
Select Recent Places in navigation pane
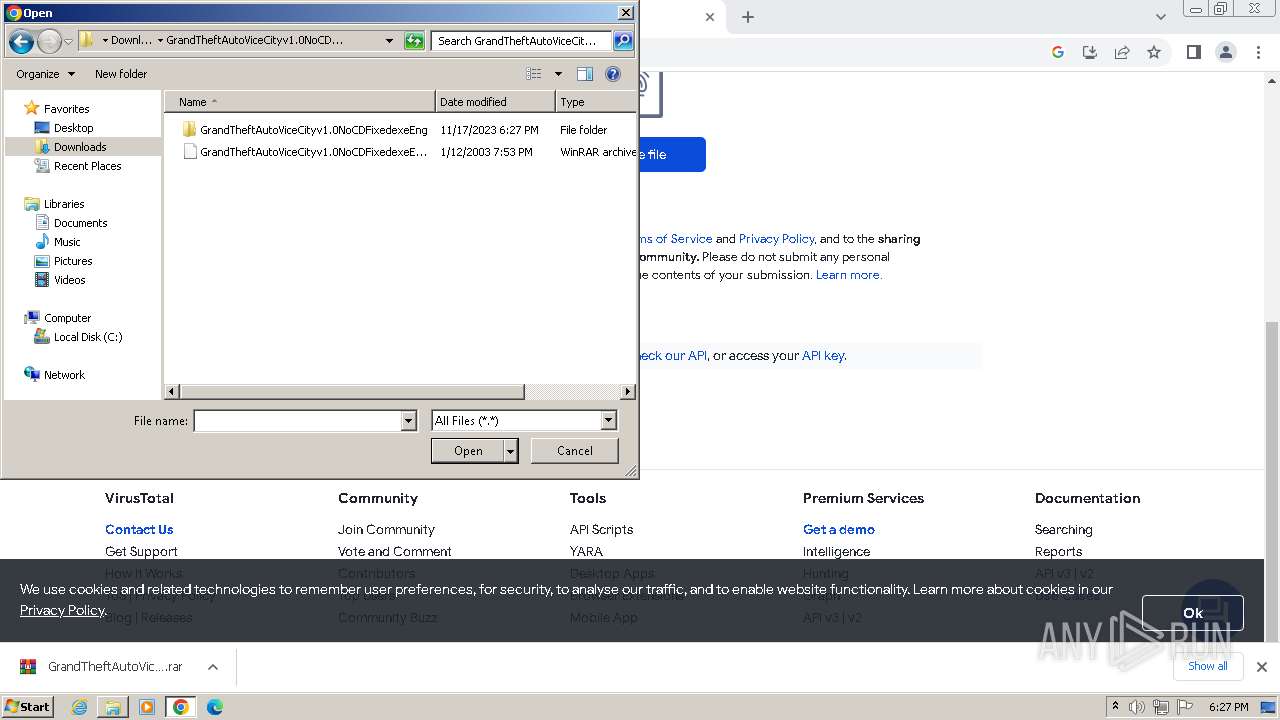pyautogui.click(x=88, y=166)
